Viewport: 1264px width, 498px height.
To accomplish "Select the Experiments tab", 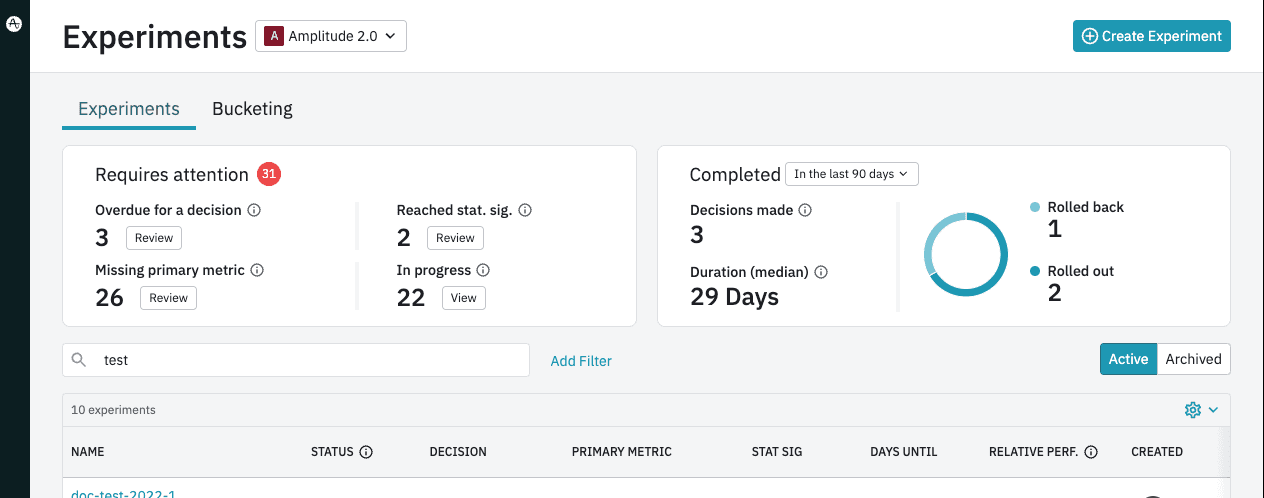I will tap(129, 109).
